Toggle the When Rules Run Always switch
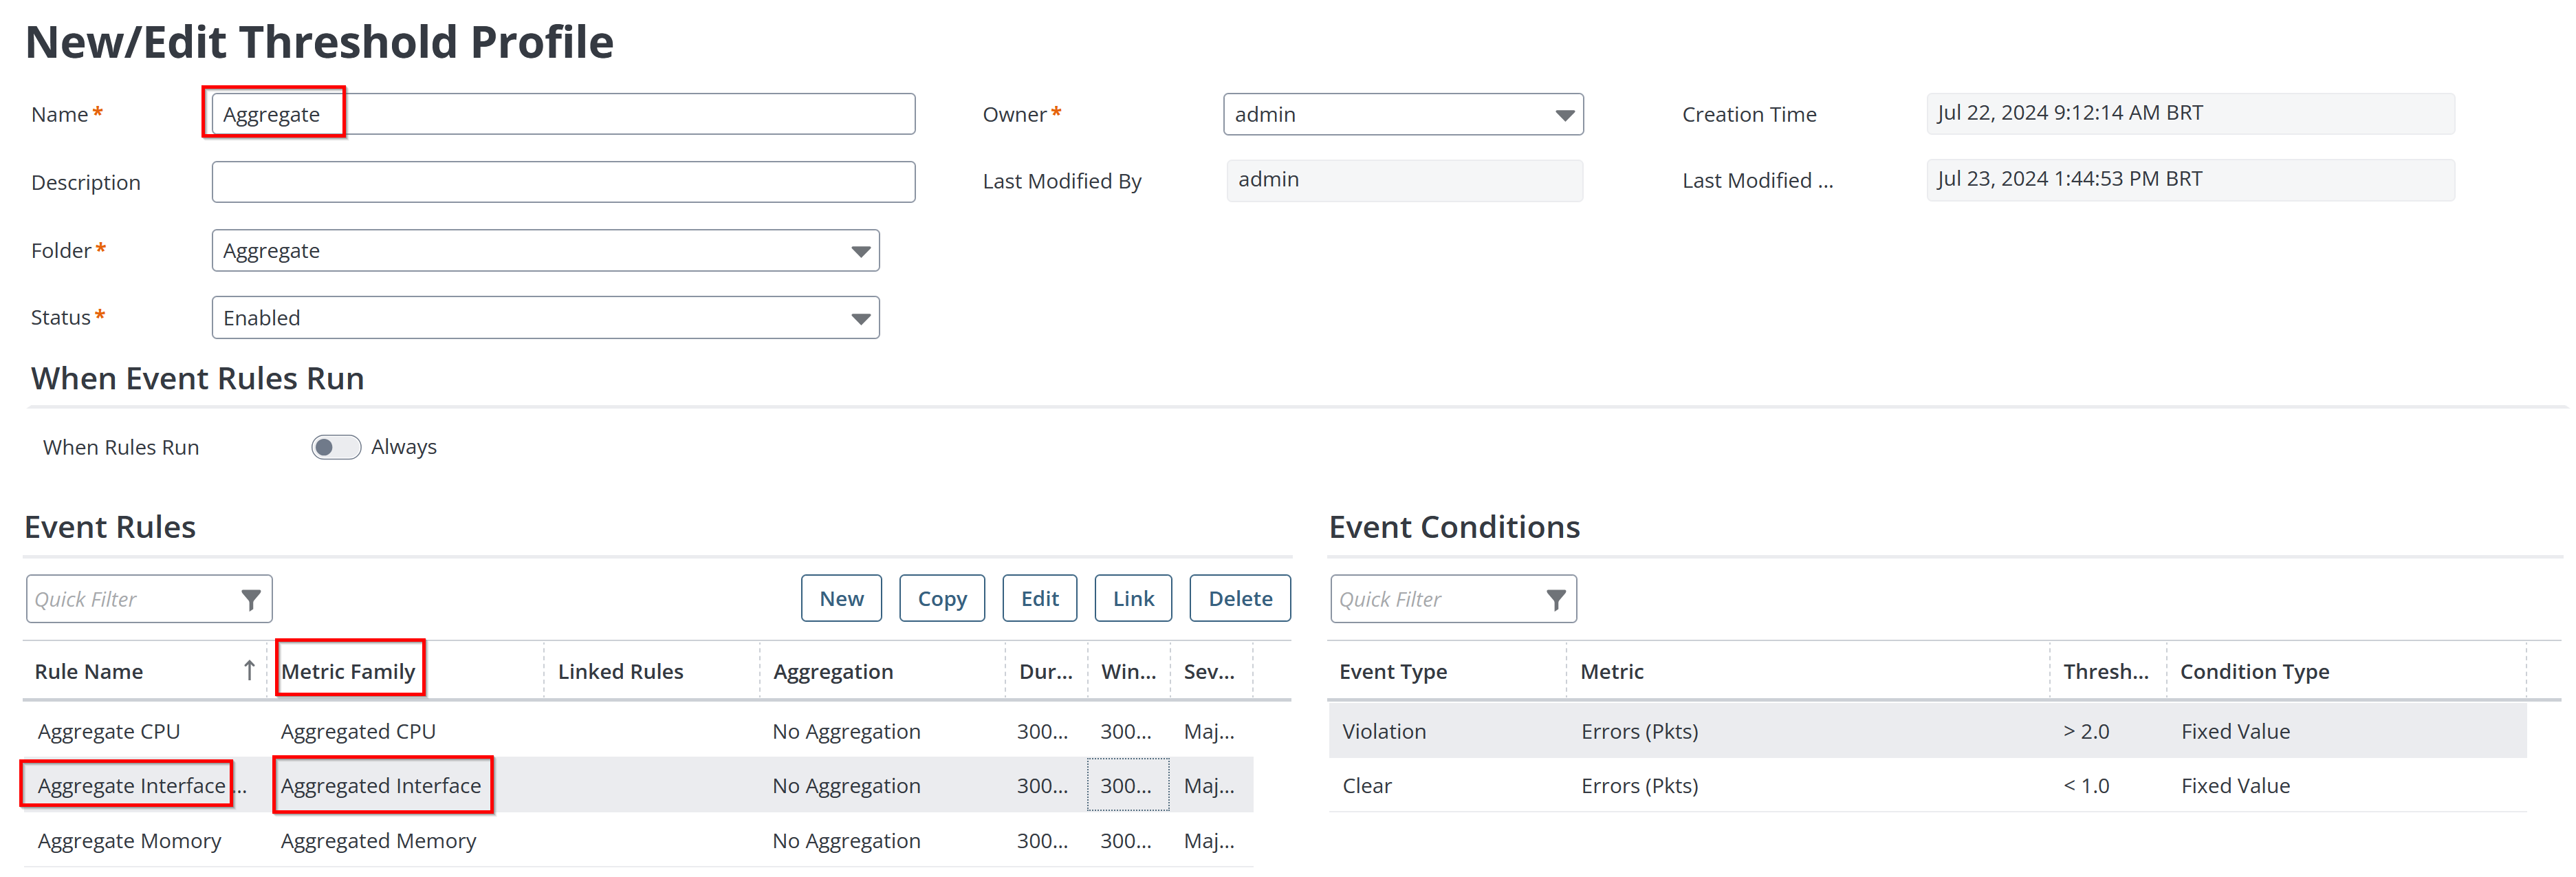 (335, 447)
